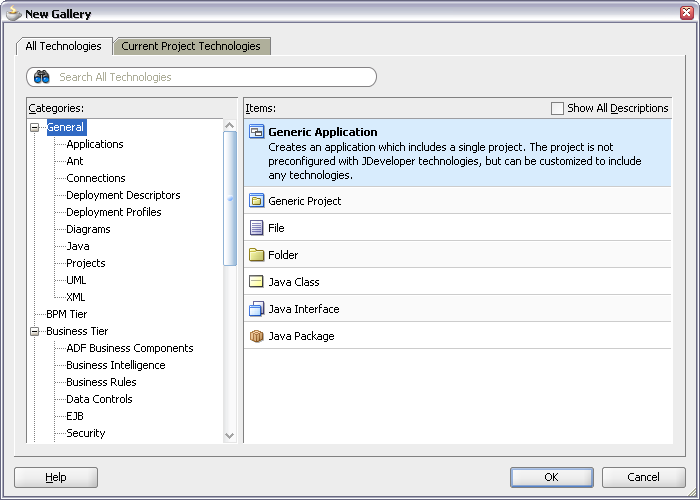The width and height of the screenshot is (700, 500).
Task: Collapse the General category node
Action: 35,127
